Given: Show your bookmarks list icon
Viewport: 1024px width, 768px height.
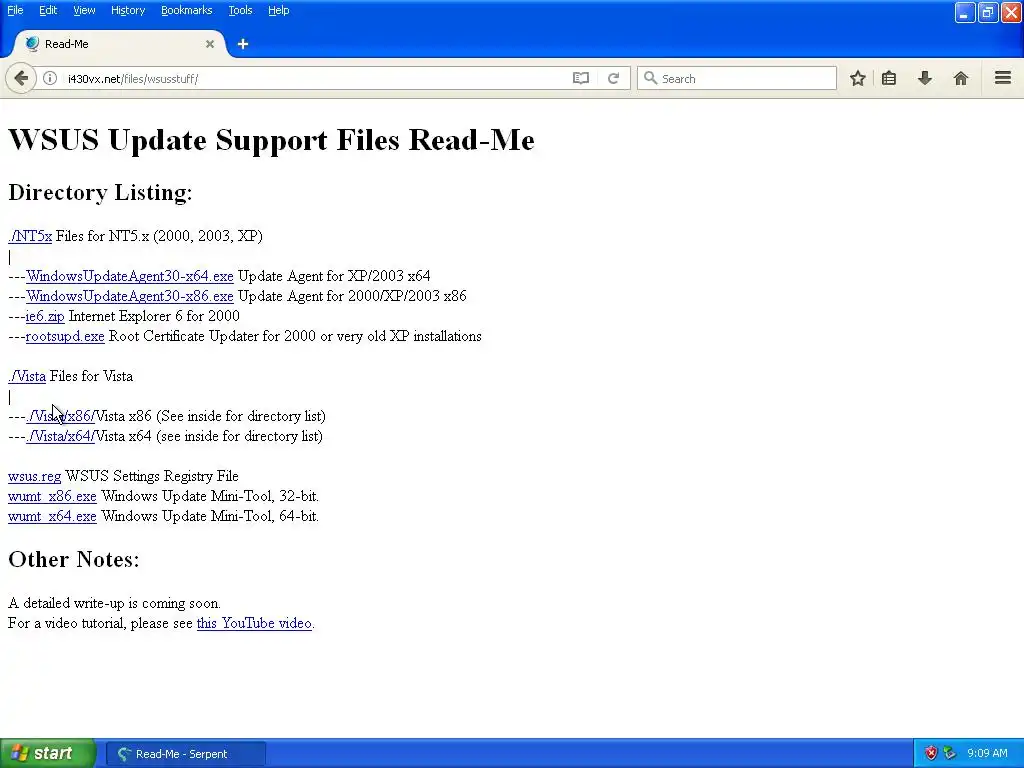Looking at the screenshot, I should pos(889,78).
